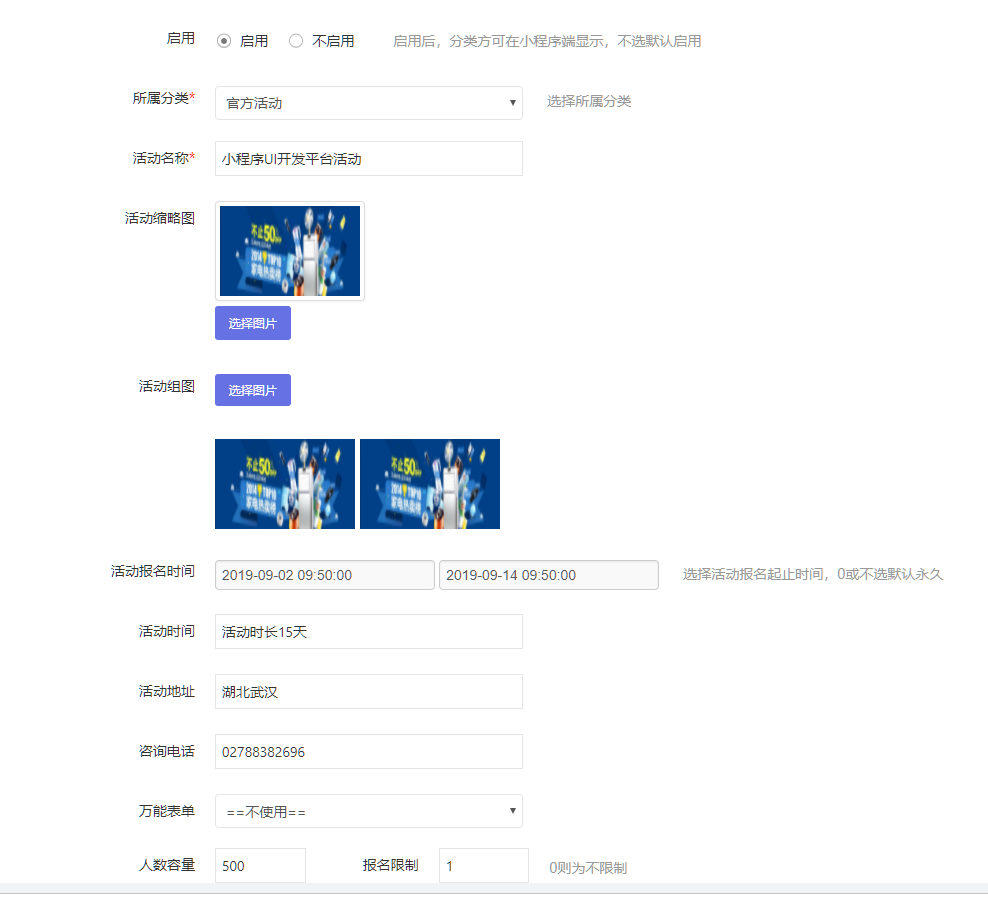Click the 咨询电话 field 02788382696
The height and width of the screenshot is (897, 988).
click(369, 751)
